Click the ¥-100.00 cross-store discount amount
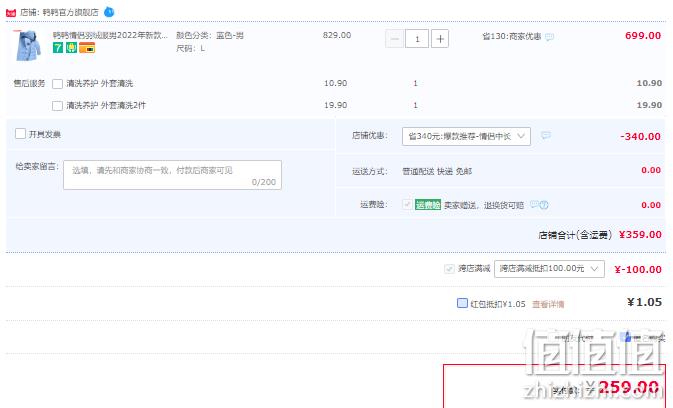This screenshot has width=673, height=408. coord(638,269)
